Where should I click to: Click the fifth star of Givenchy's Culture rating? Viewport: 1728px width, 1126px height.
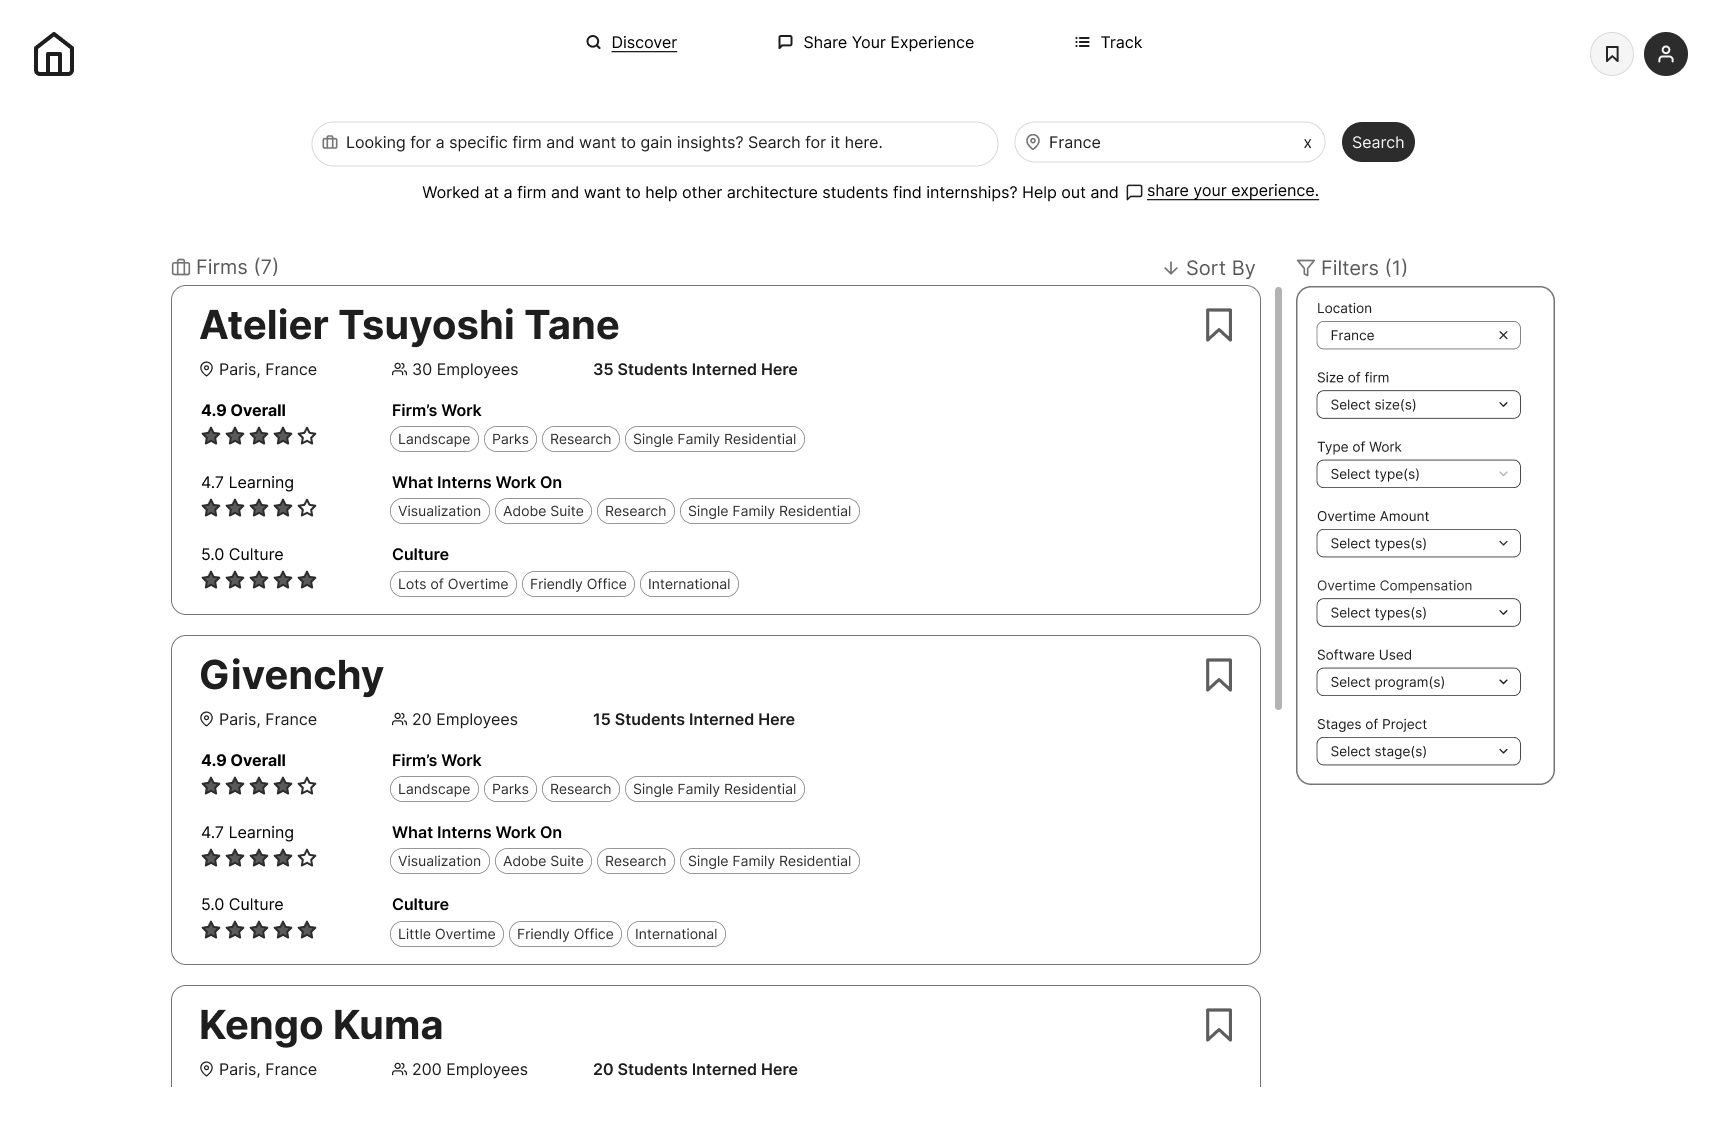(x=307, y=930)
